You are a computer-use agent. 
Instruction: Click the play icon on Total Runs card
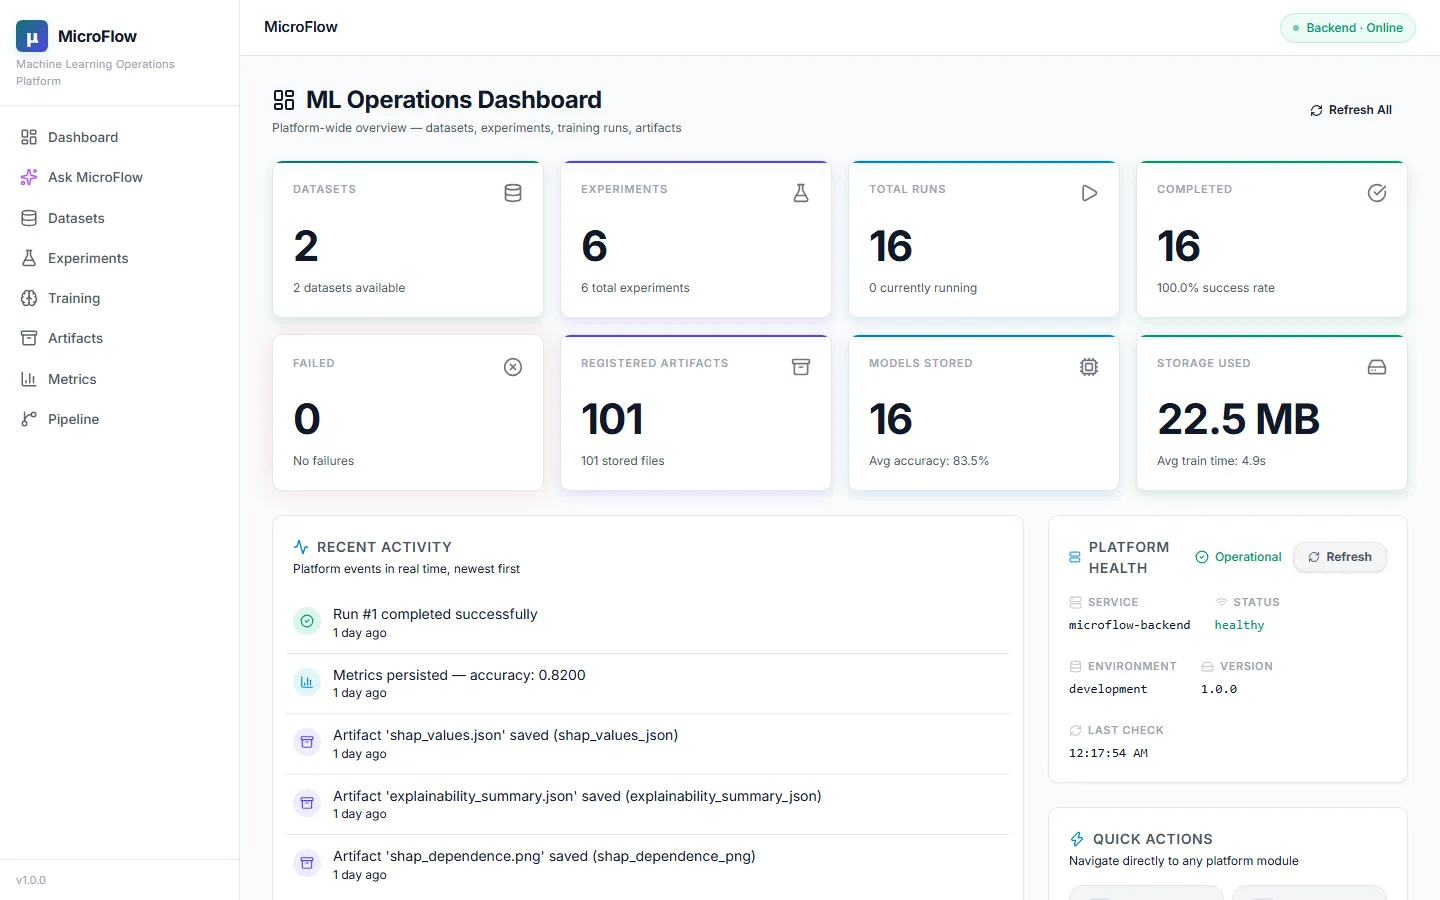point(1089,193)
